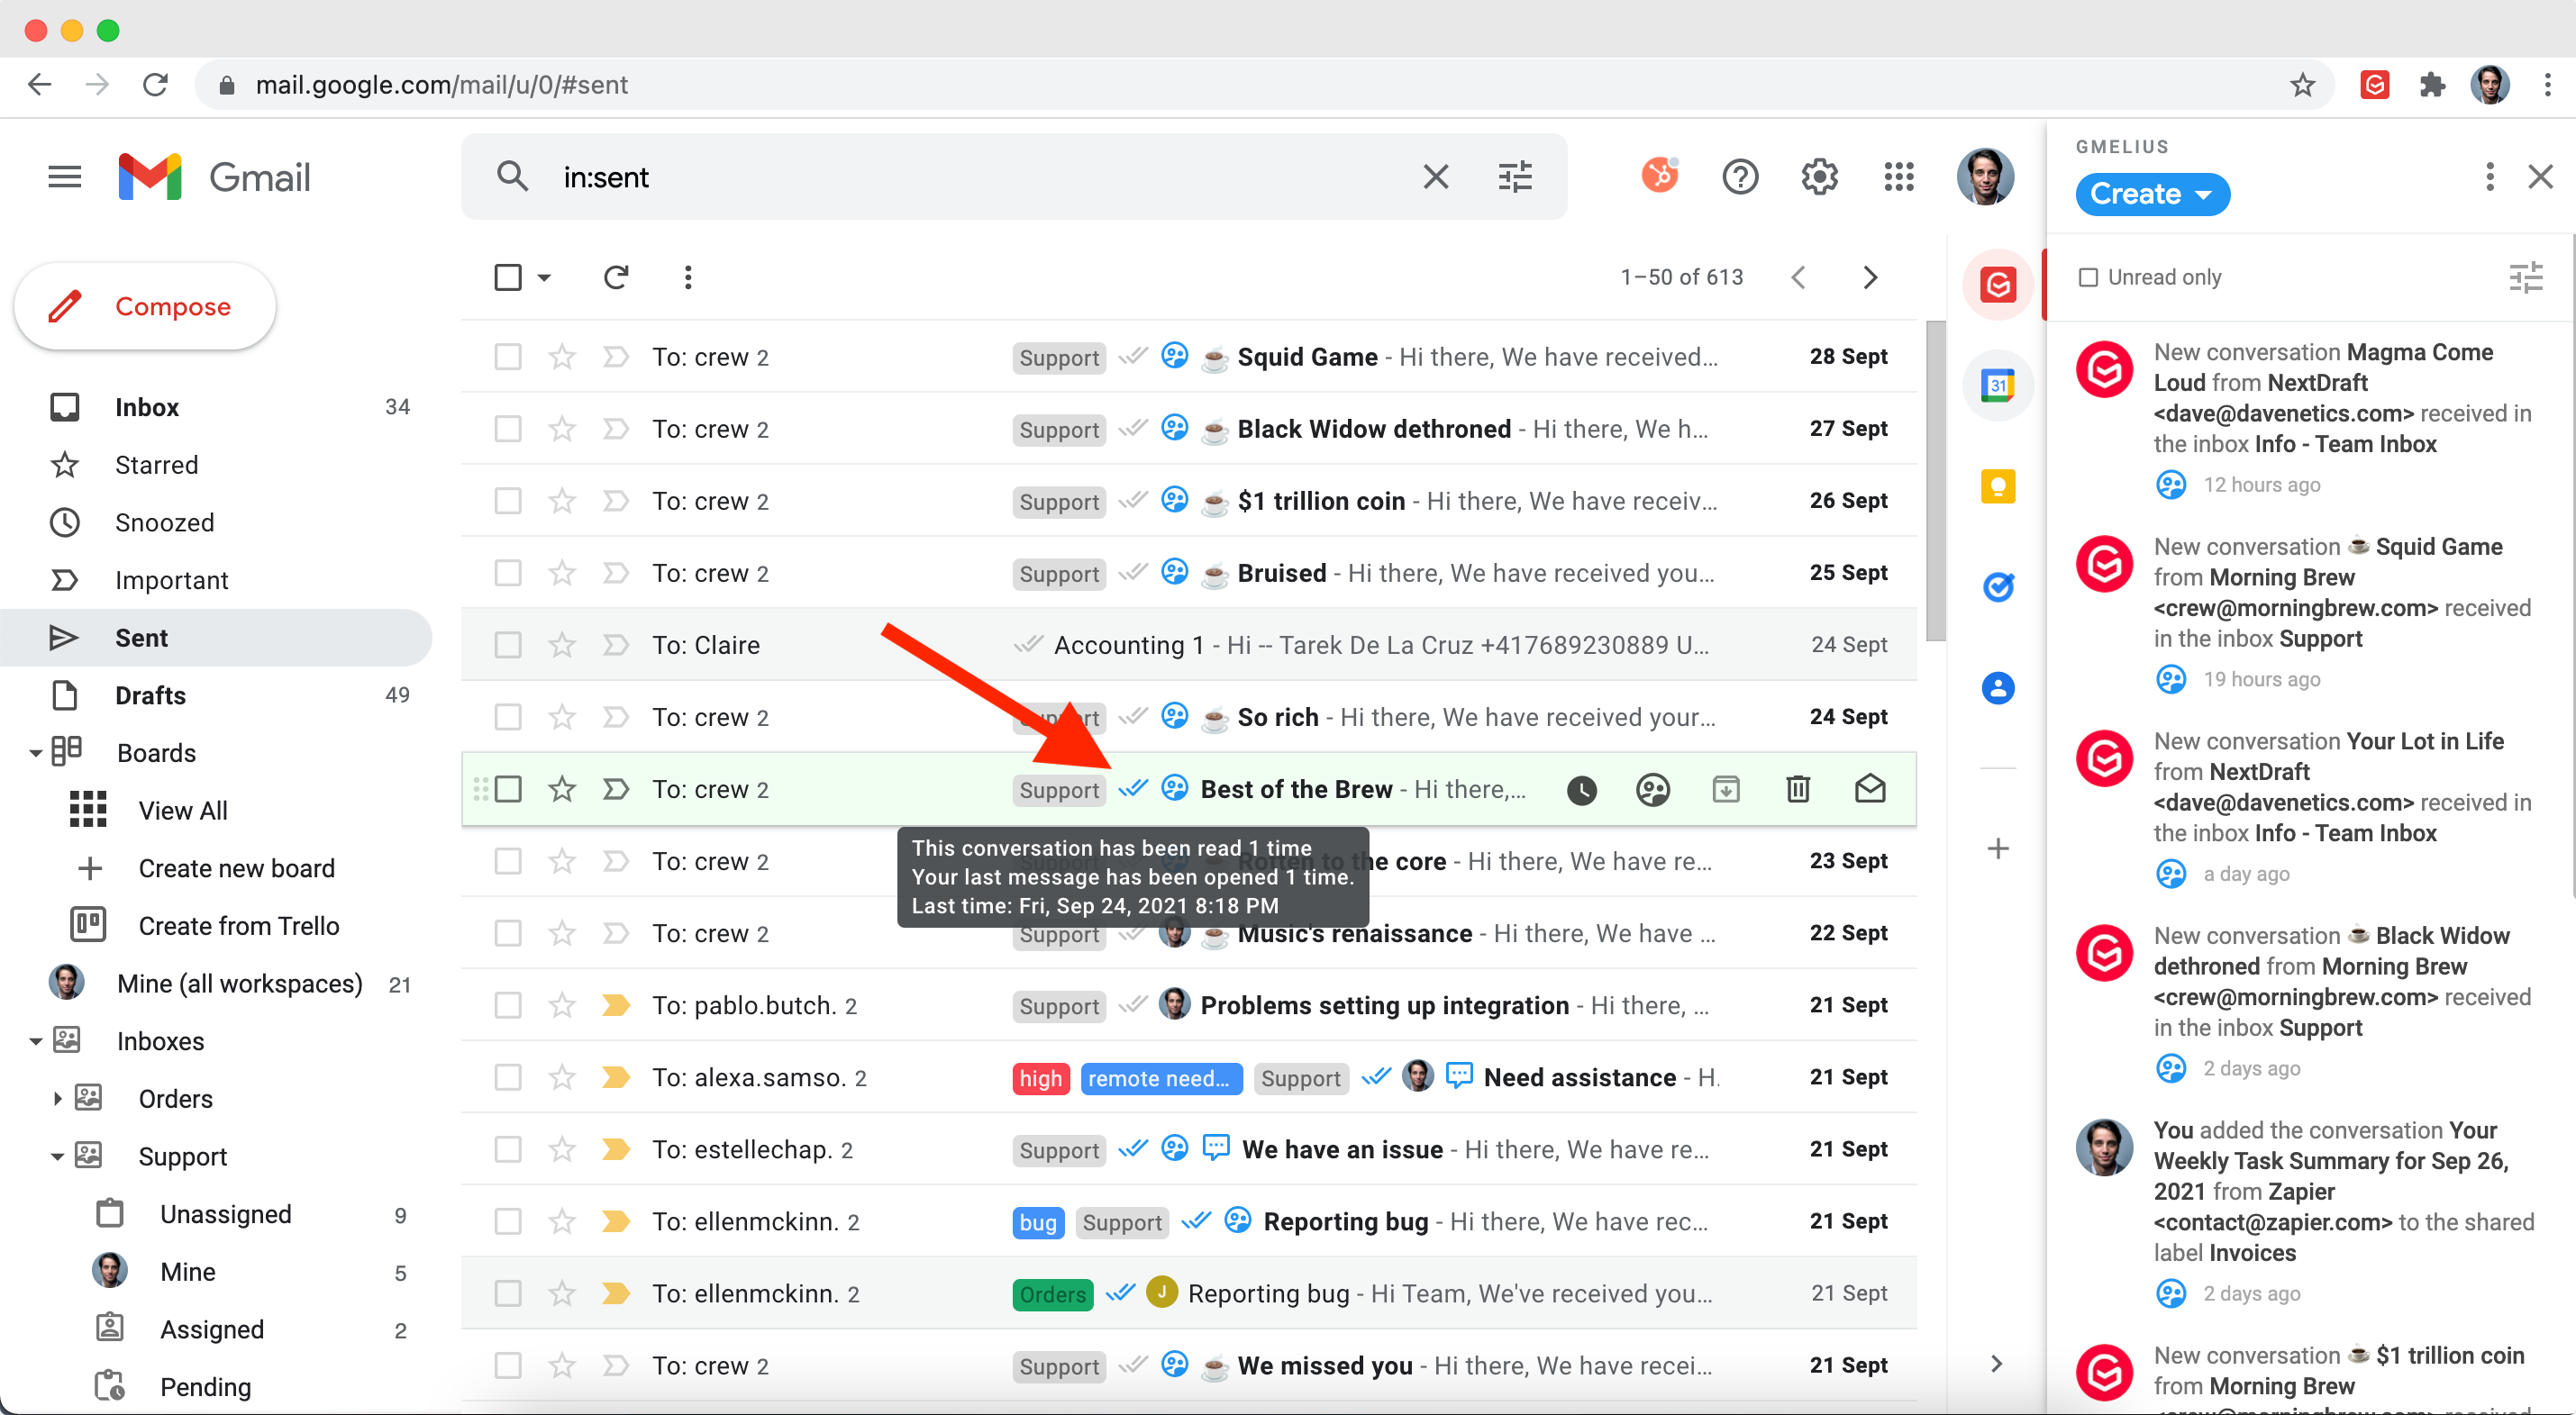The image size is (2576, 1415).
Task: Assign the Best of the Brew conversation
Action: coord(1653,790)
